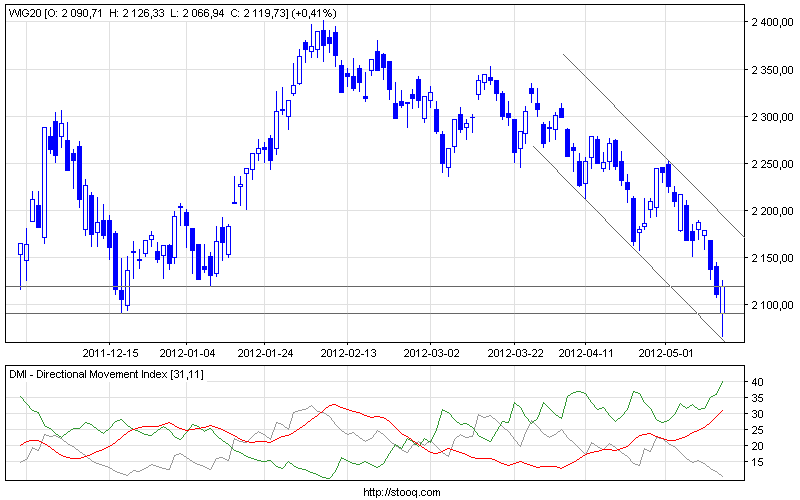Click the 2012-01-04 date label
This screenshot has width=800, height=500.
pos(187,353)
